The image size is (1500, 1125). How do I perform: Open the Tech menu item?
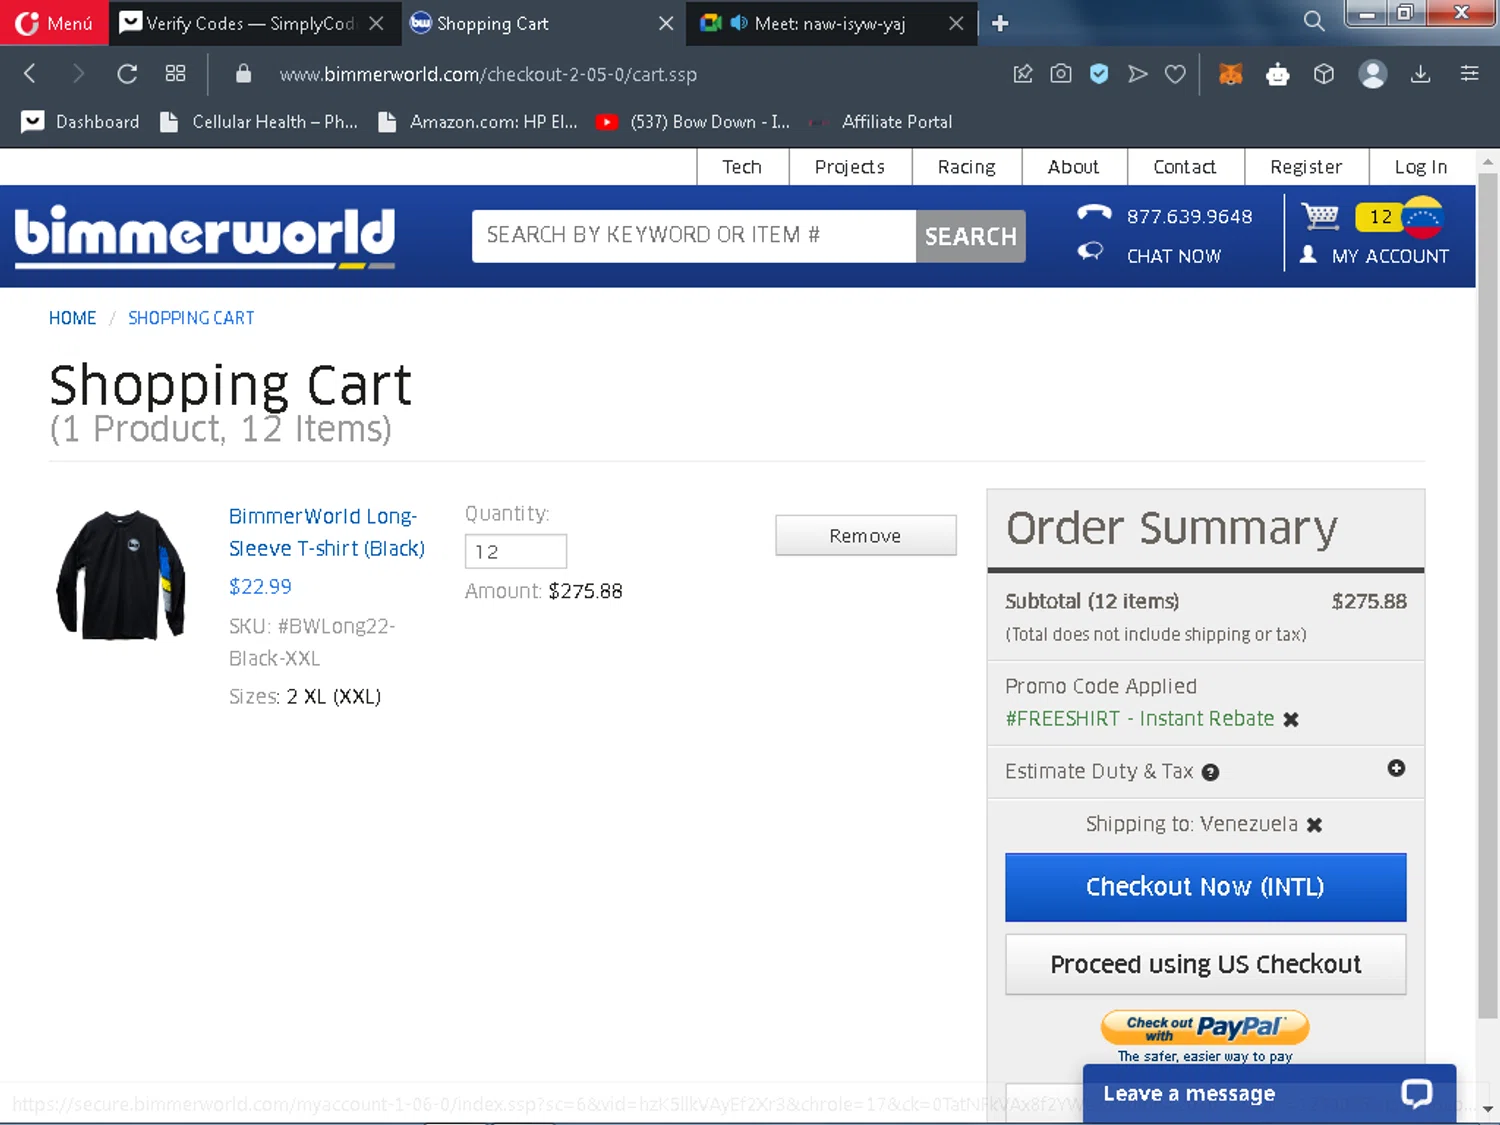[x=742, y=167]
